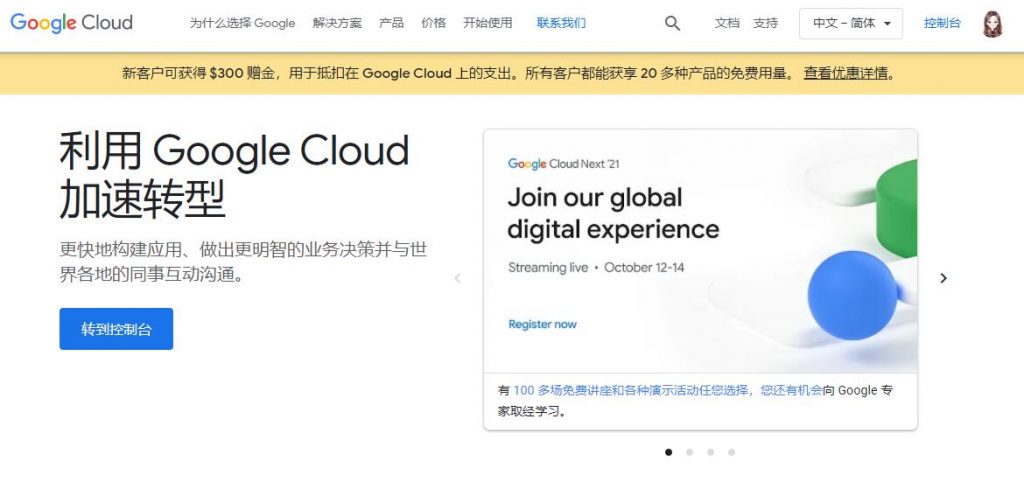Viewport: 1024px width, 482px height.
Task: Open 文档 link
Action: tap(727, 23)
